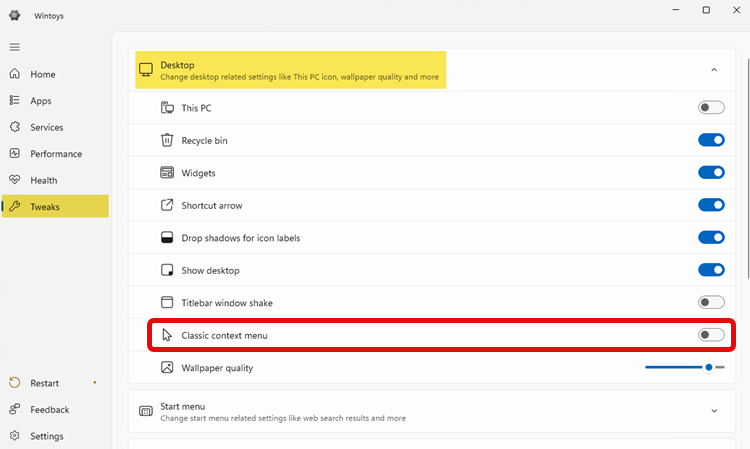Click the Wintoys app logo icon

[x=15, y=15]
